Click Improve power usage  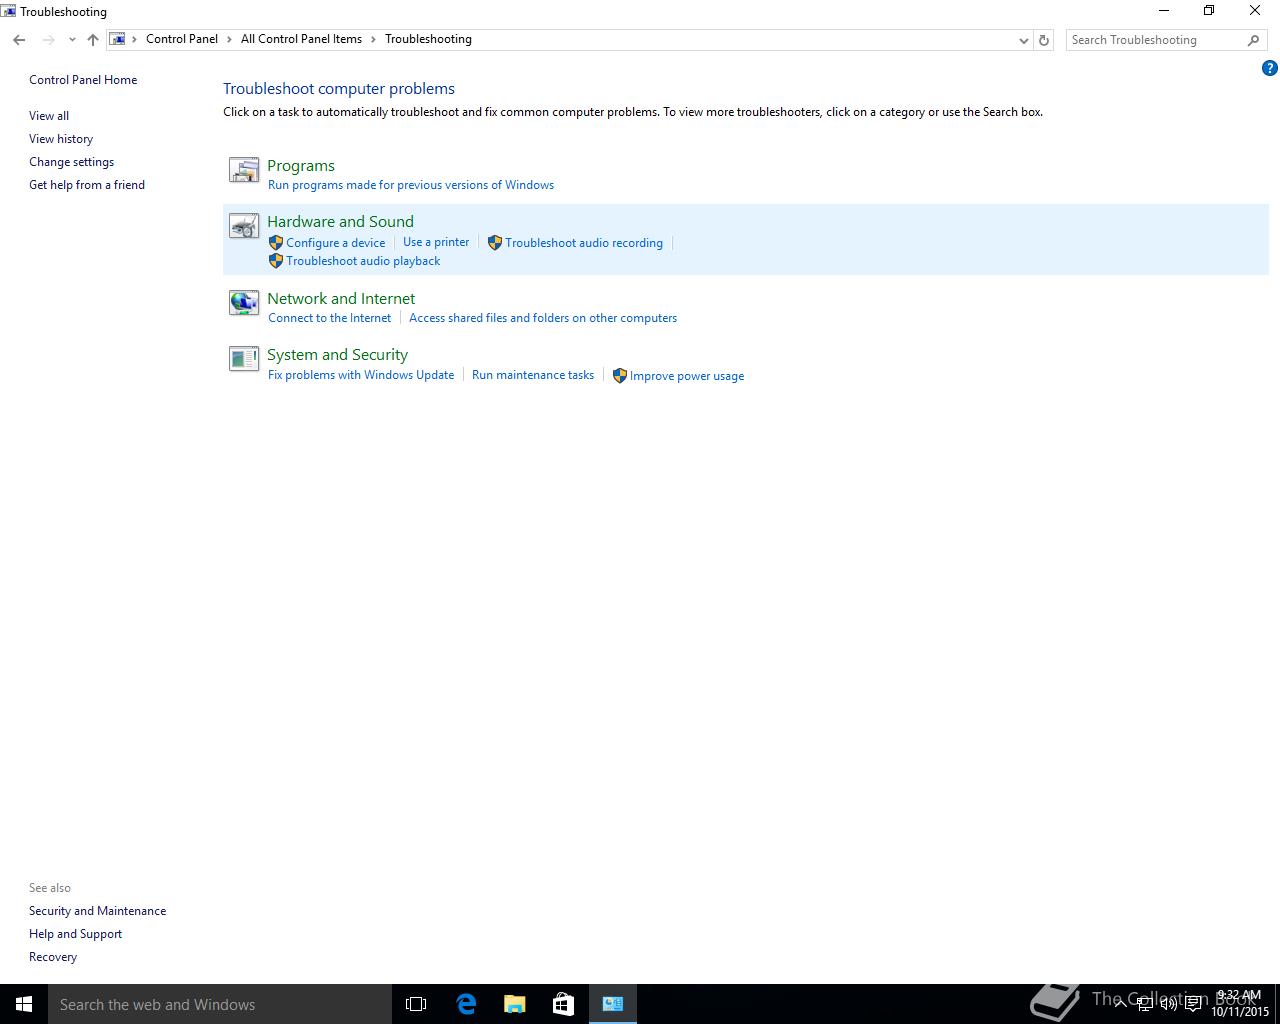[687, 376]
